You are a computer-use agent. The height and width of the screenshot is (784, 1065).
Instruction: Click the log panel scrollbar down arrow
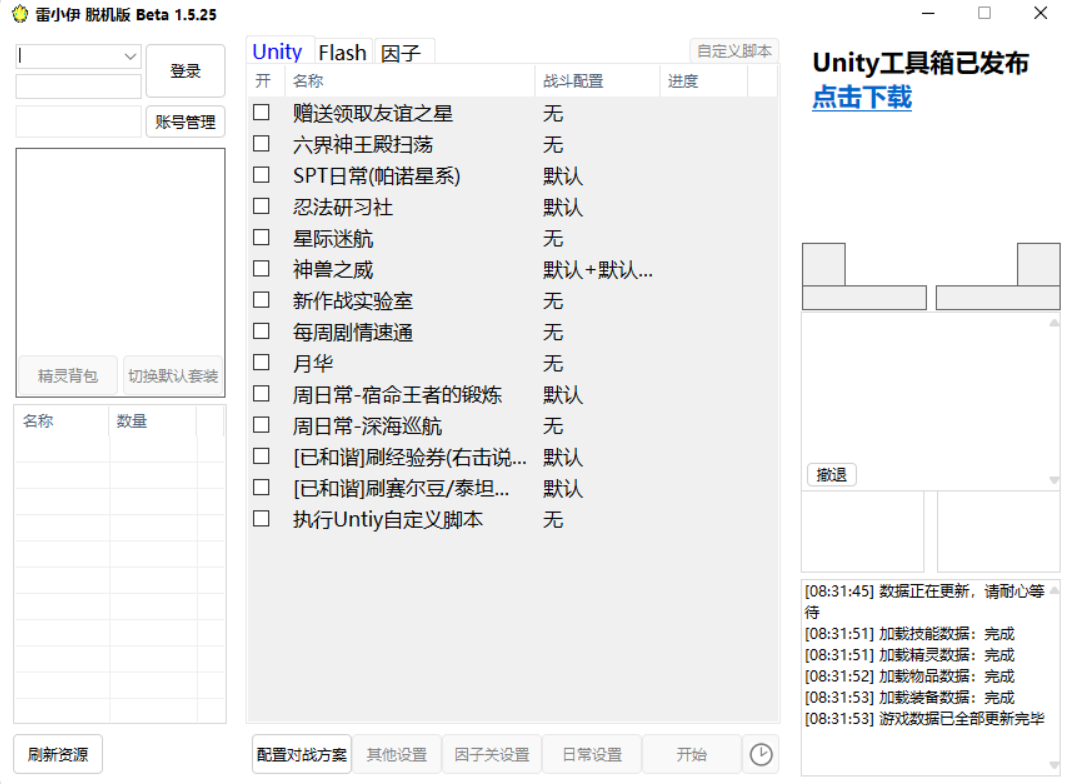point(1053,765)
